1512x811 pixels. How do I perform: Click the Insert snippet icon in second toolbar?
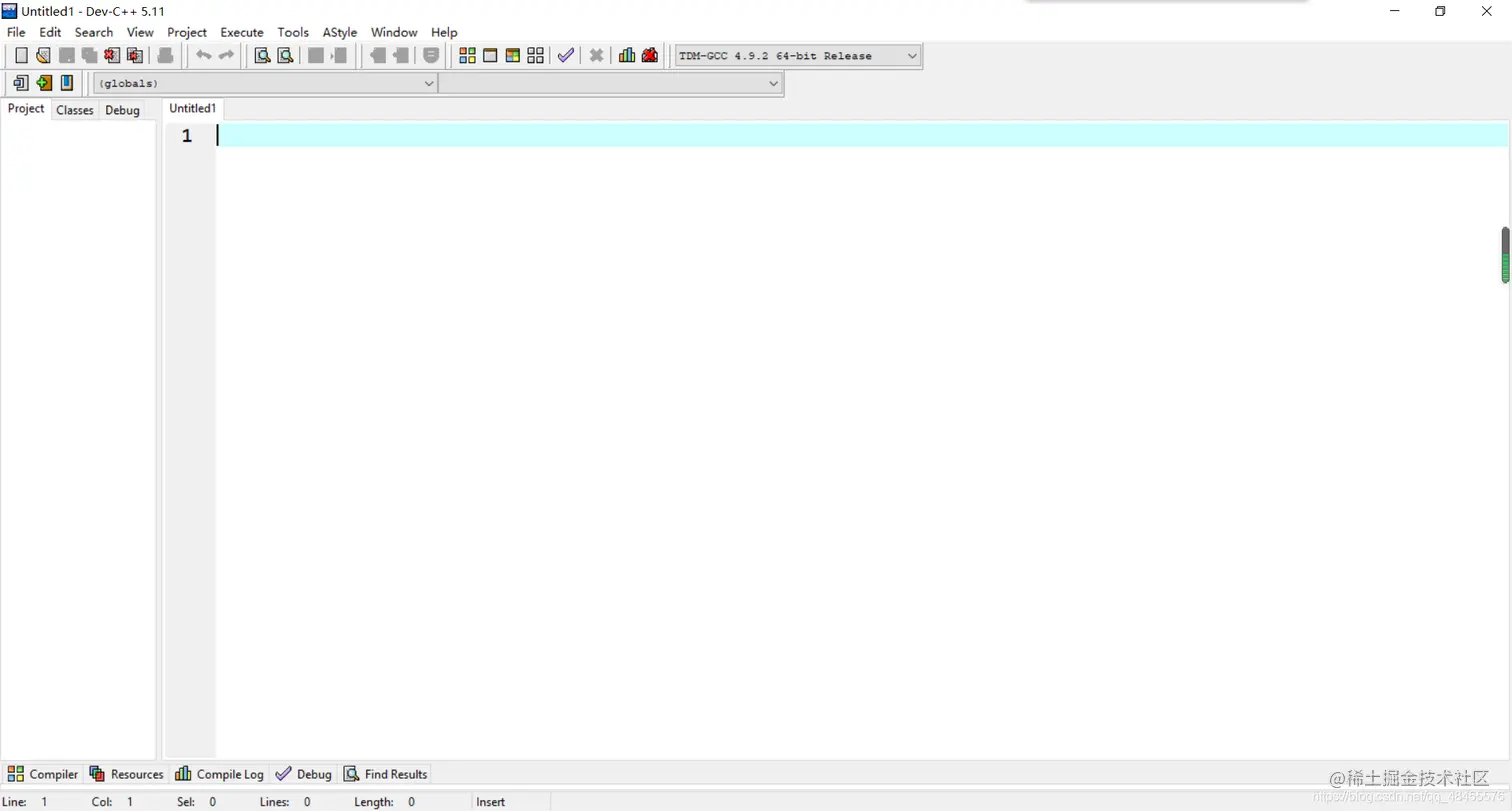pyautogui.click(x=21, y=83)
